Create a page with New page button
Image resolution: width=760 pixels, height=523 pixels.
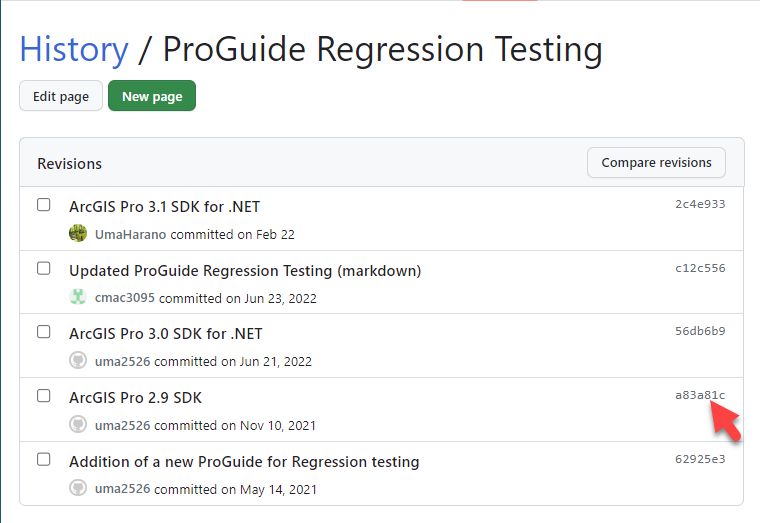click(x=152, y=97)
